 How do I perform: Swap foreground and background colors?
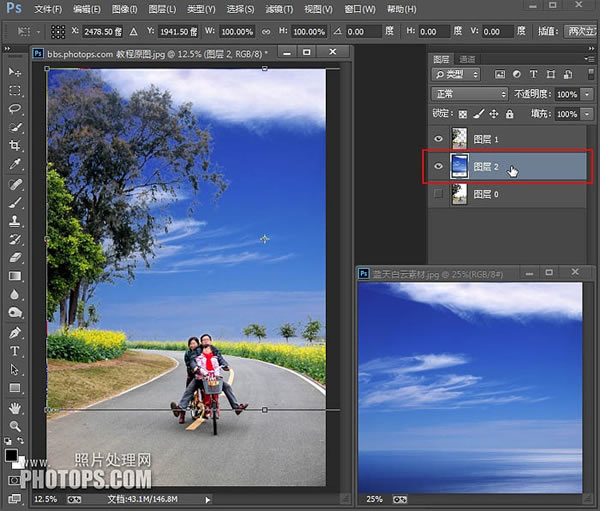pos(21,441)
